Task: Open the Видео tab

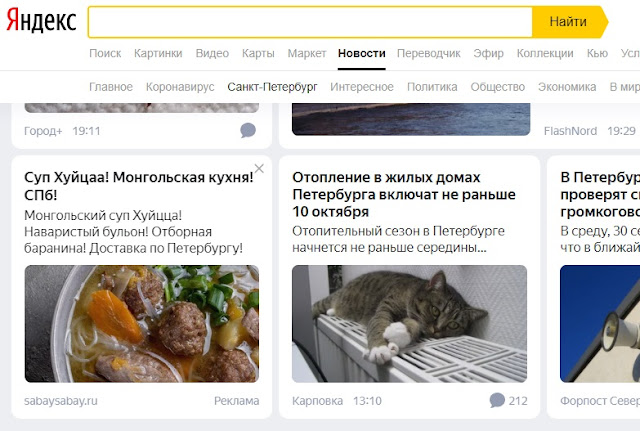Action: (212, 53)
